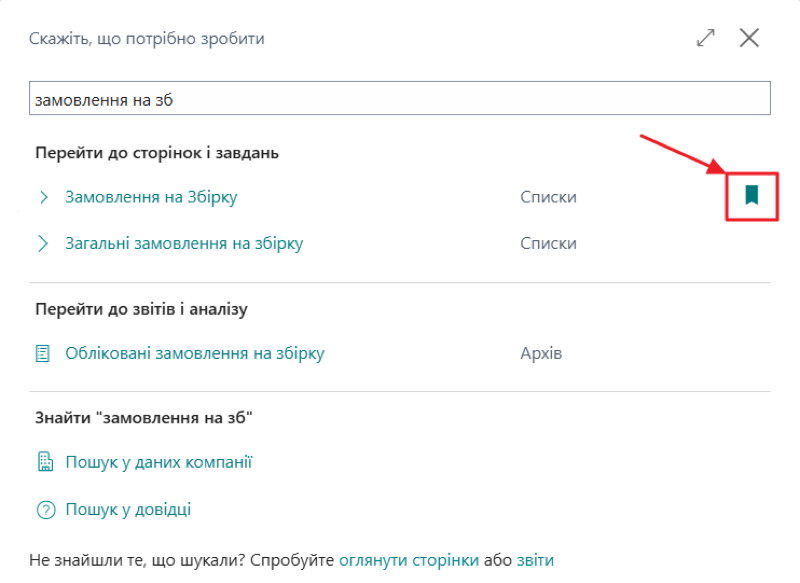Viewport: 800px width, 583px height.
Task: Expand the dialog with the diagonal arrows icon
Action: coord(706,38)
